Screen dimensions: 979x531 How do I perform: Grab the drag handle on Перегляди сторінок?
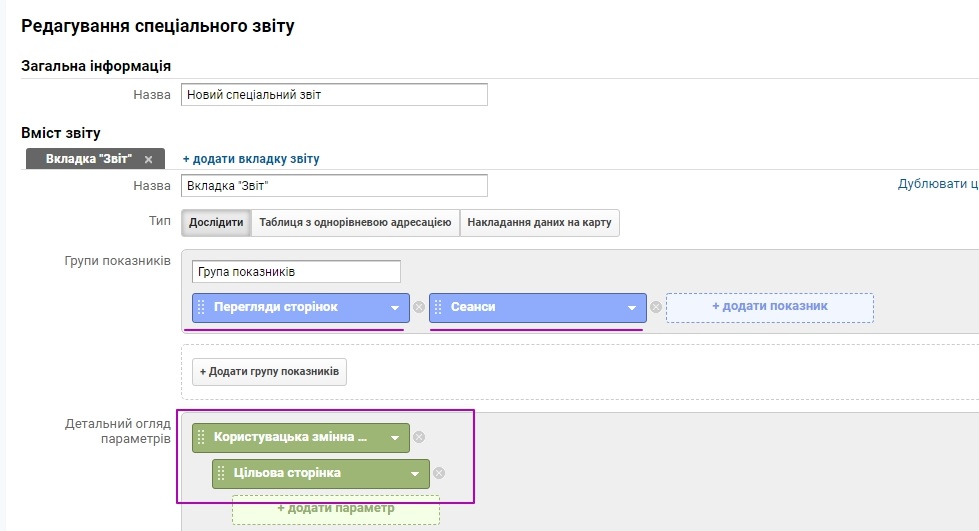coord(201,307)
